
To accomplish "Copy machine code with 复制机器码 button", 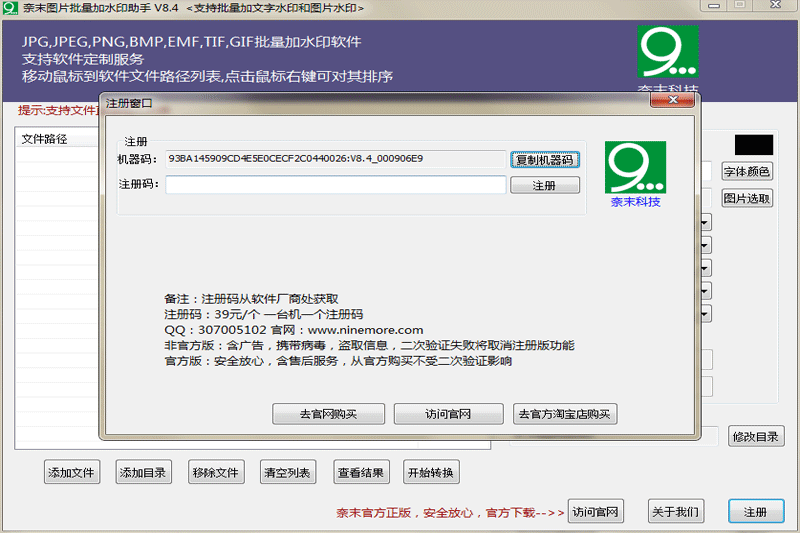I will point(545,160).
